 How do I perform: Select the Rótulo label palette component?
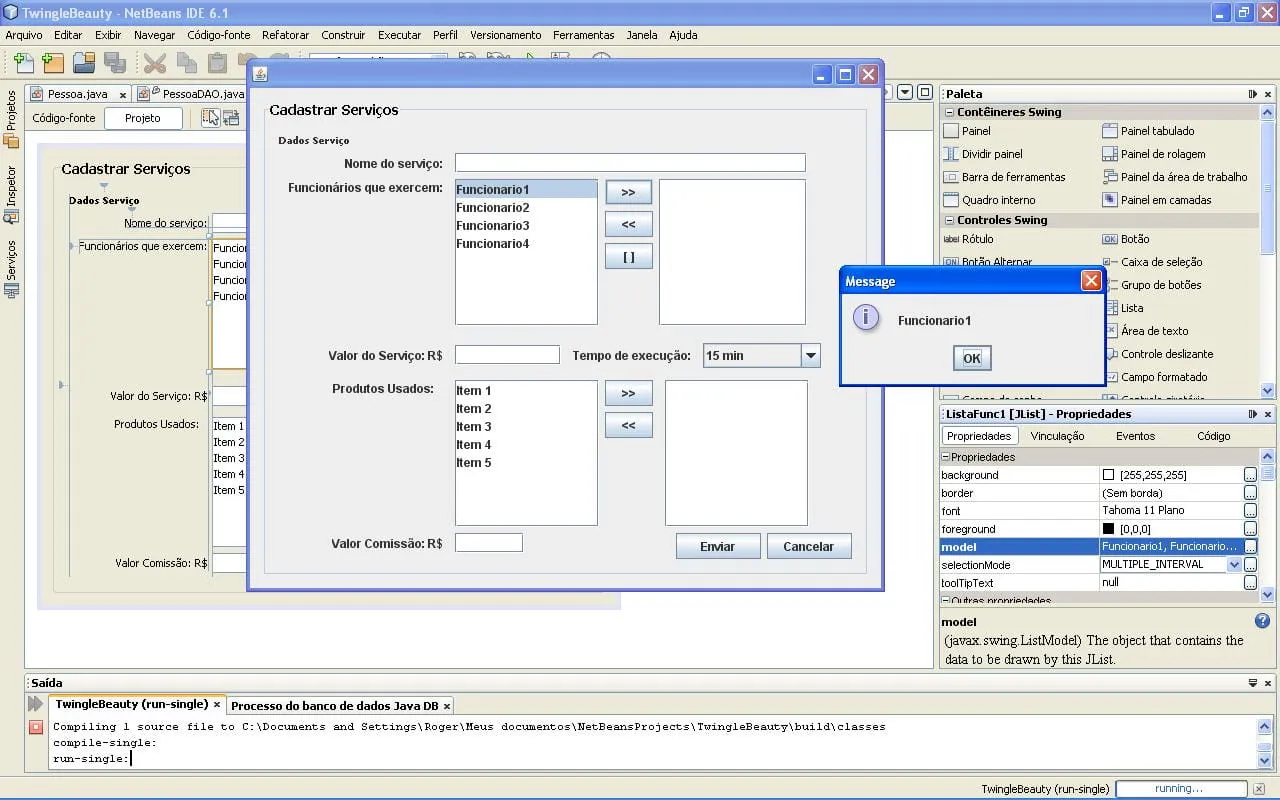point(977,239)
